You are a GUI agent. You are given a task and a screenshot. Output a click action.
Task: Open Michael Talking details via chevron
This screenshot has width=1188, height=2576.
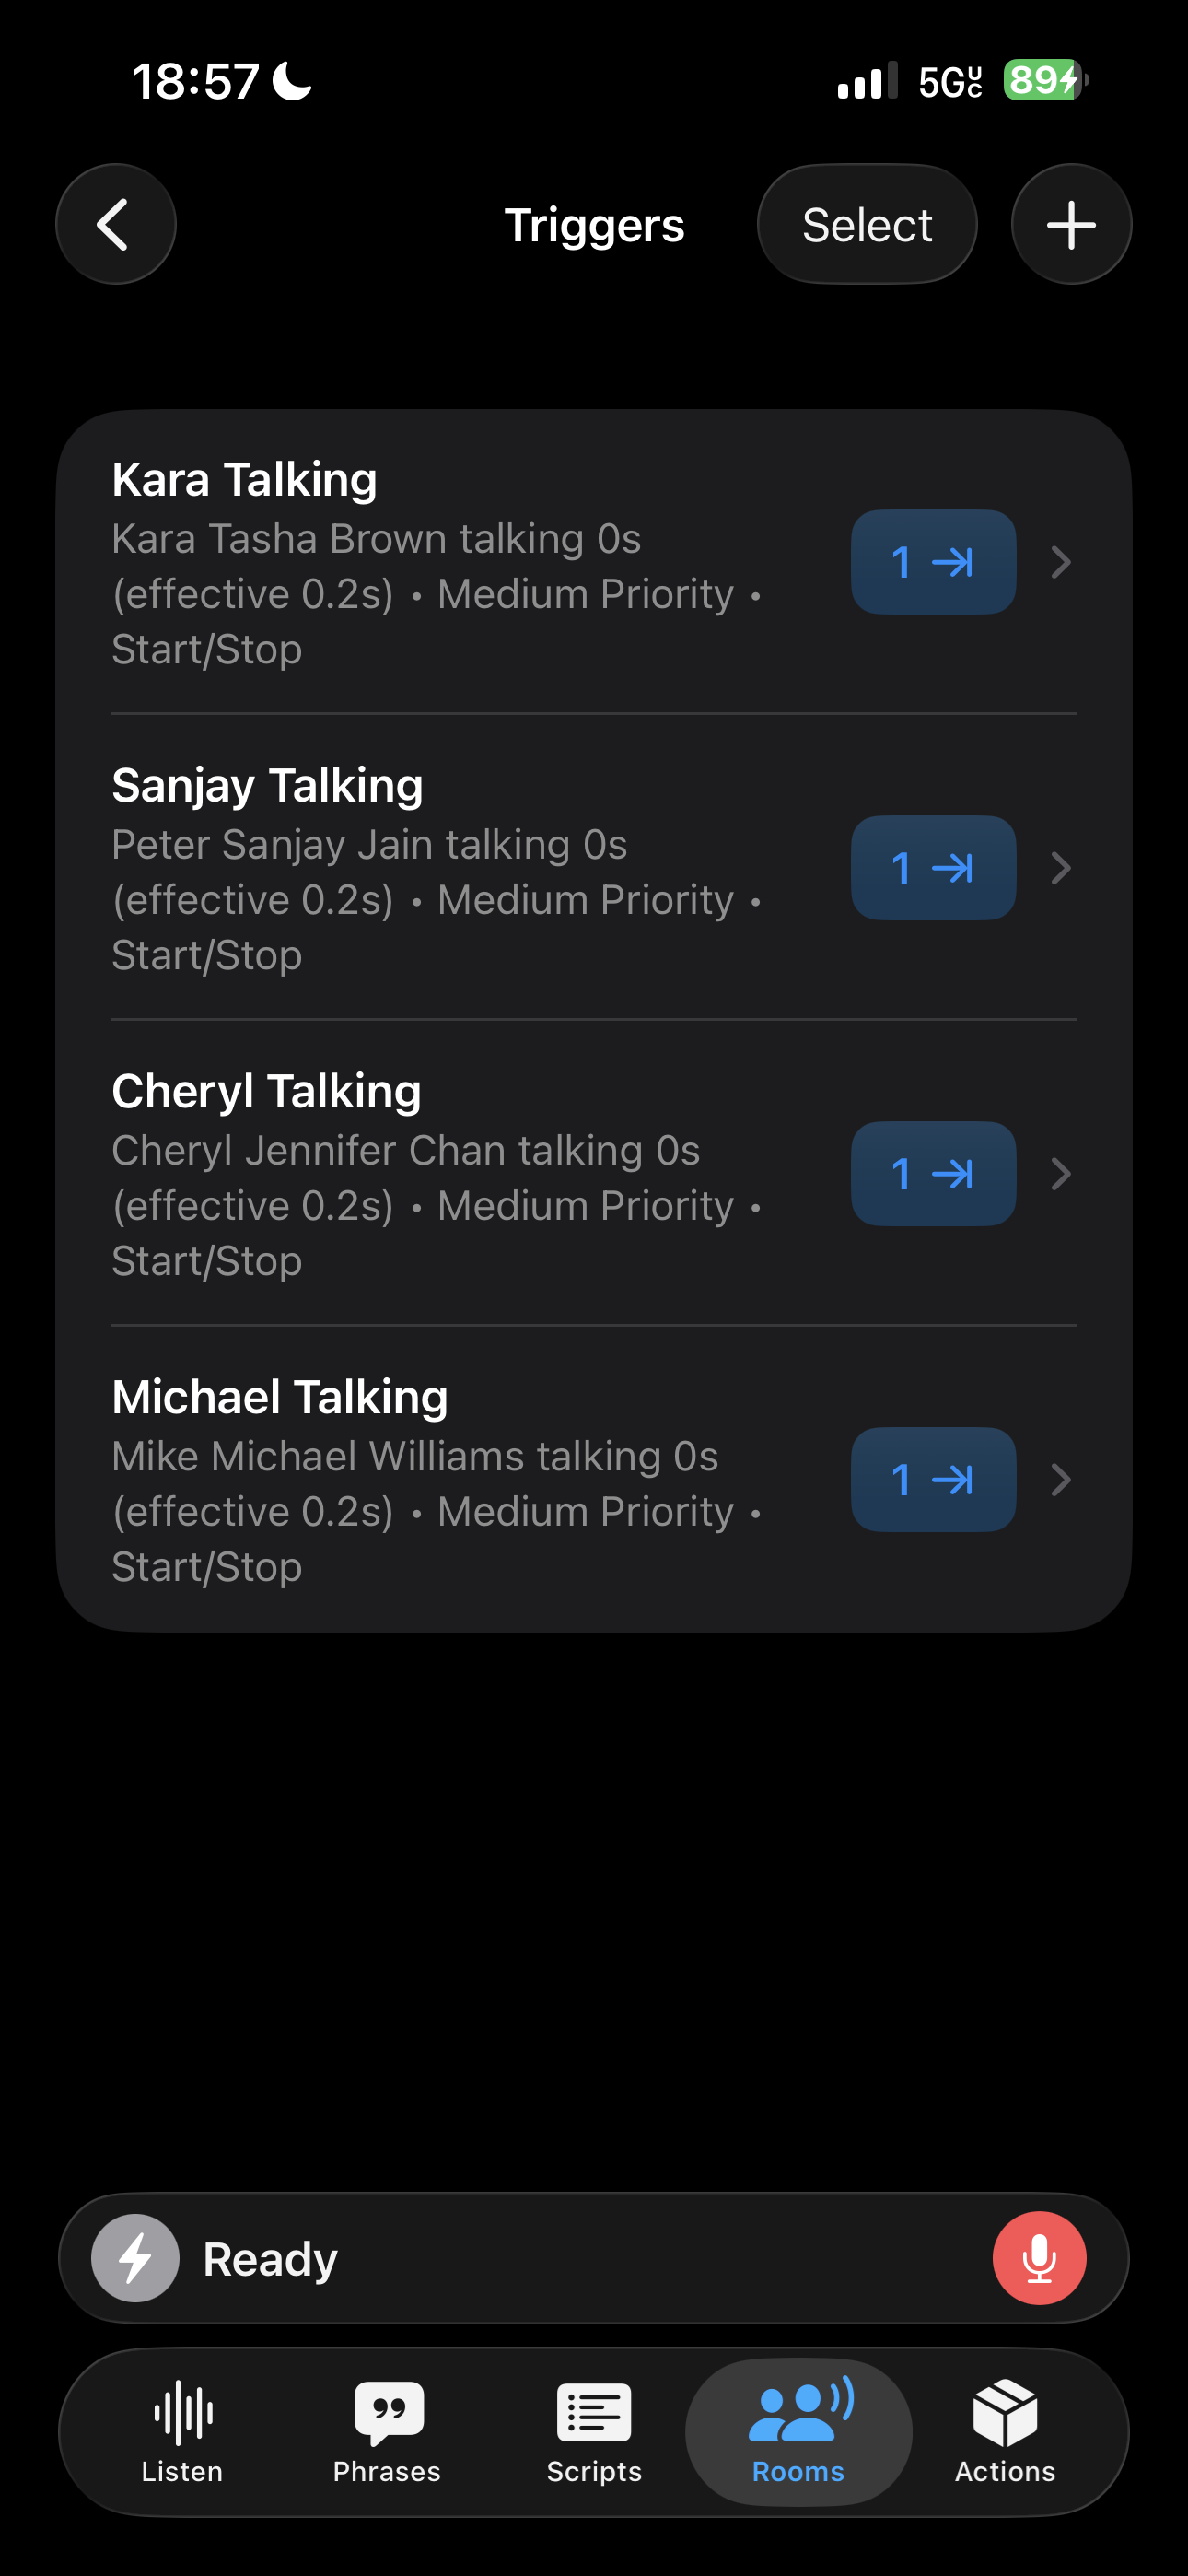(x=1061, y=1480)
